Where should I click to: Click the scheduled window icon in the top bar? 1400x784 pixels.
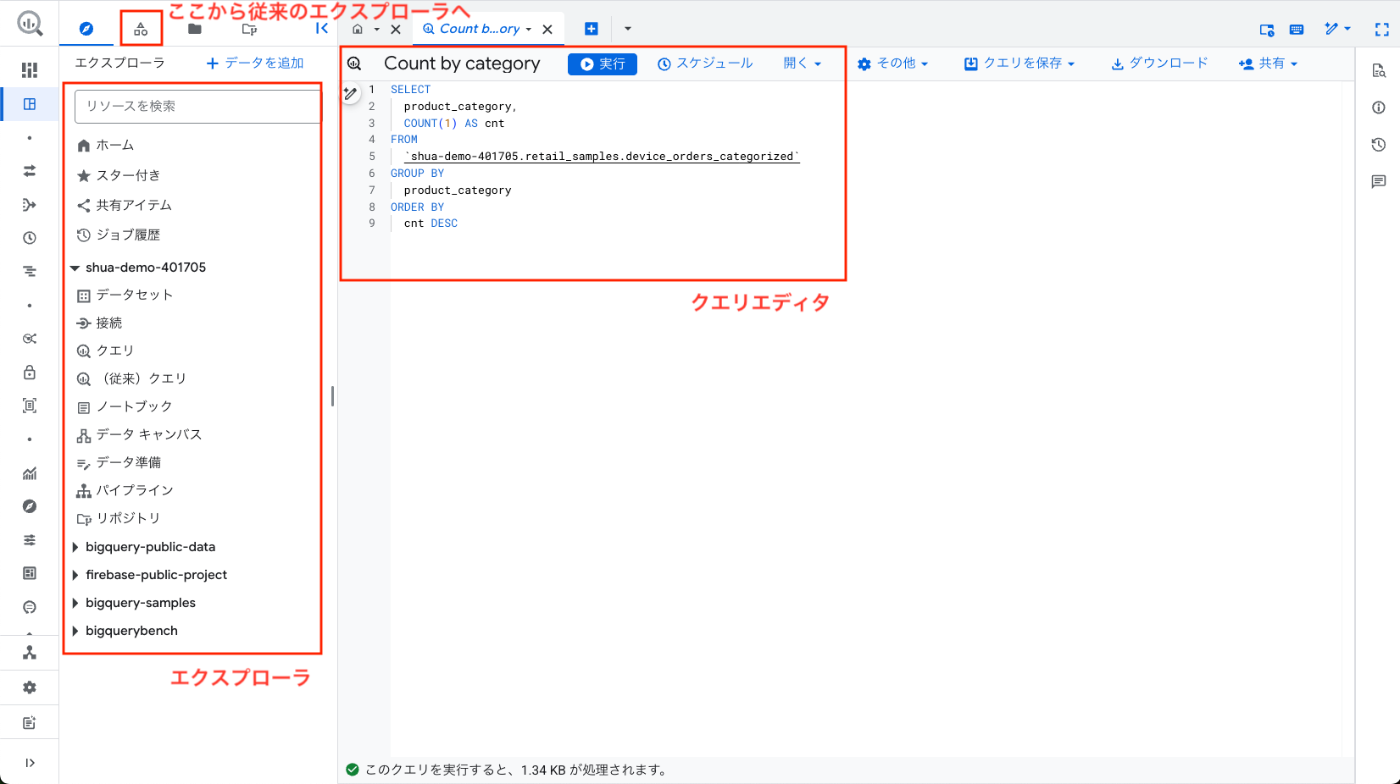(1267, 30)
